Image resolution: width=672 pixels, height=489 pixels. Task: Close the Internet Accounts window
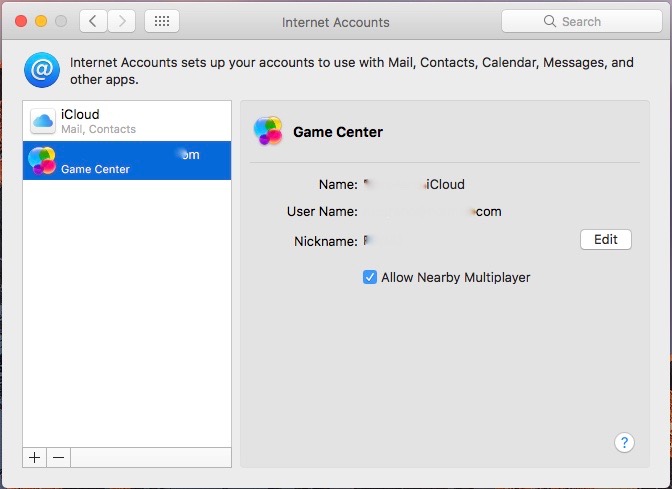click(21, 21)
